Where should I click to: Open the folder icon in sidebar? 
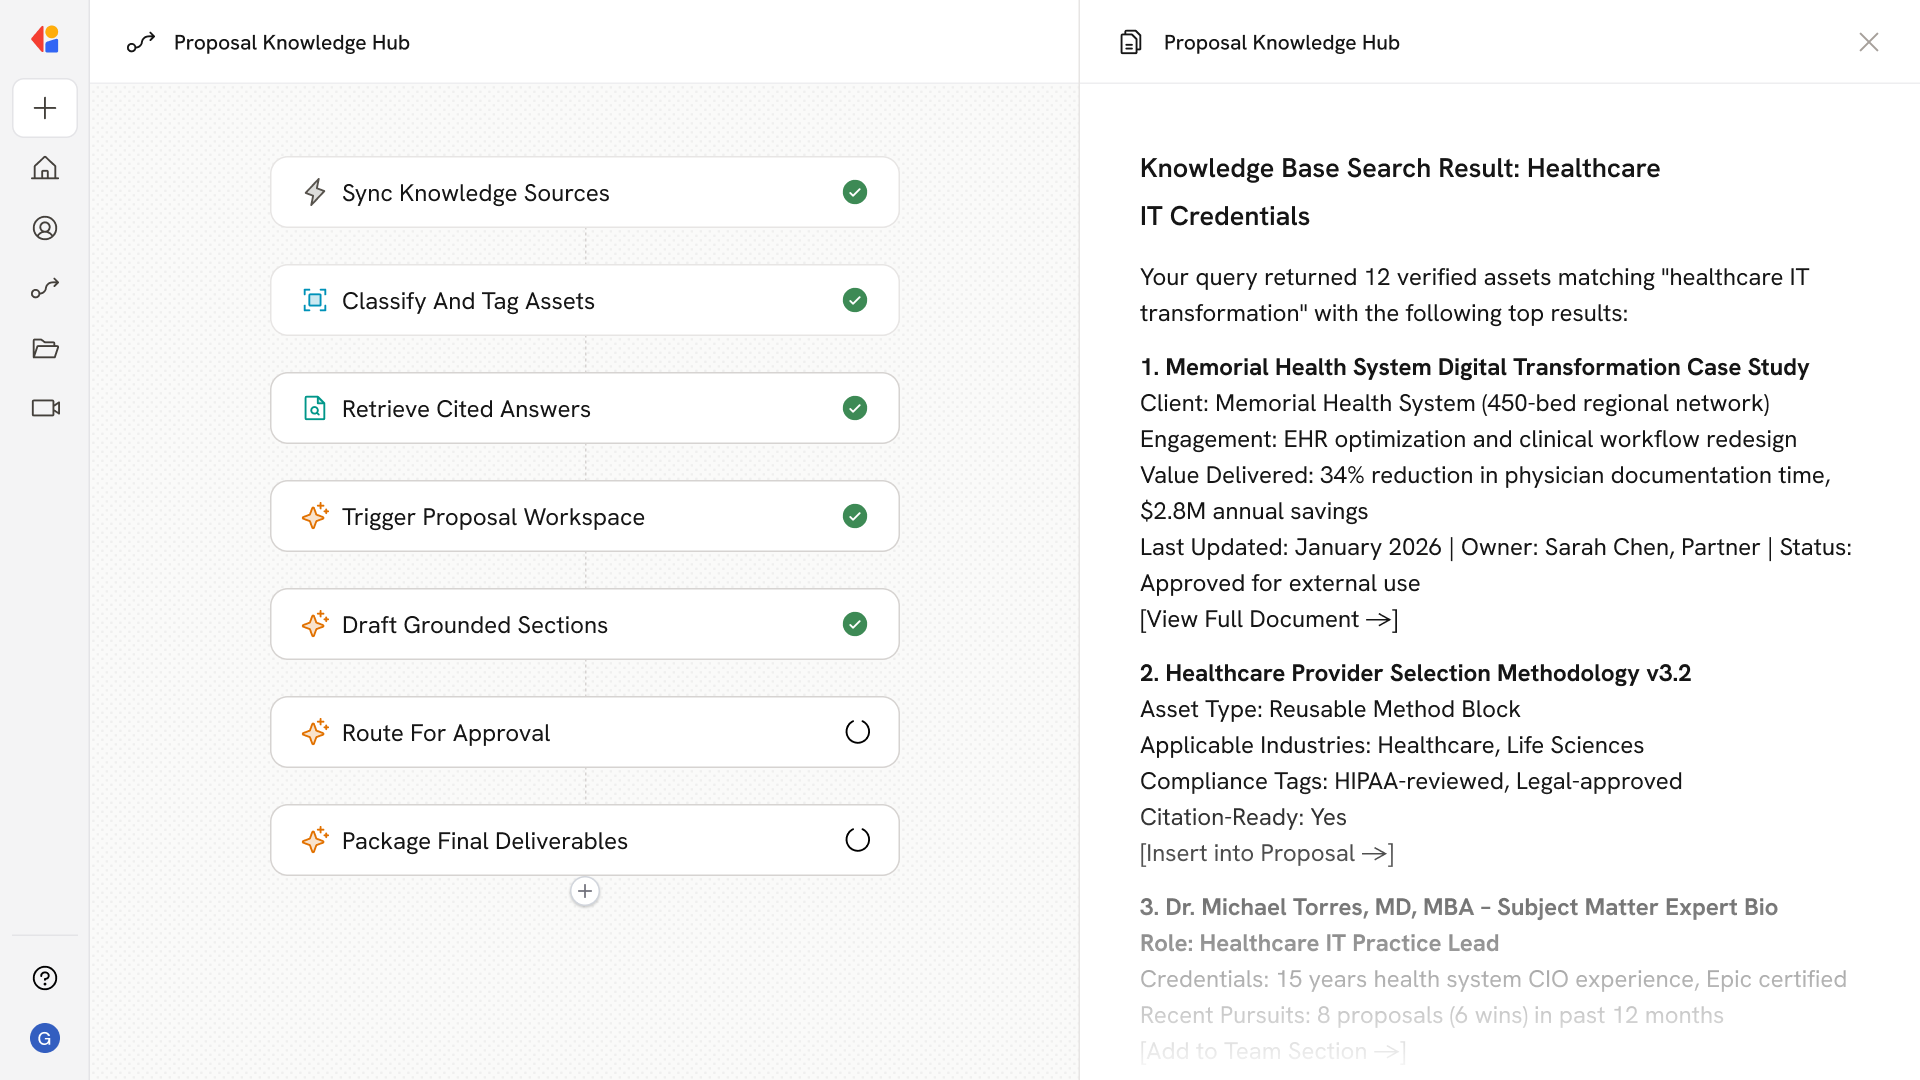(x=45, y=348)
